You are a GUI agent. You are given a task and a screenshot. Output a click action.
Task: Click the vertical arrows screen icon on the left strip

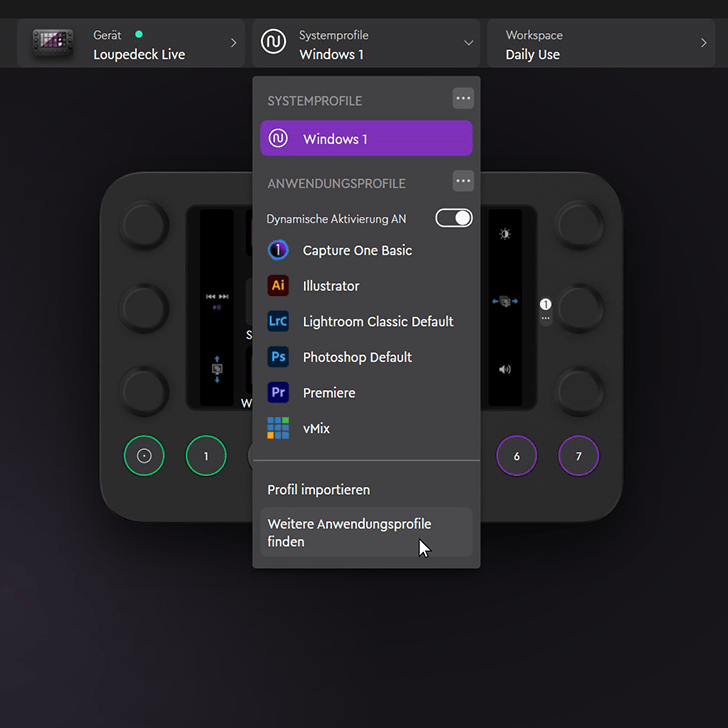pyautogui.click(x=217, y=370)
